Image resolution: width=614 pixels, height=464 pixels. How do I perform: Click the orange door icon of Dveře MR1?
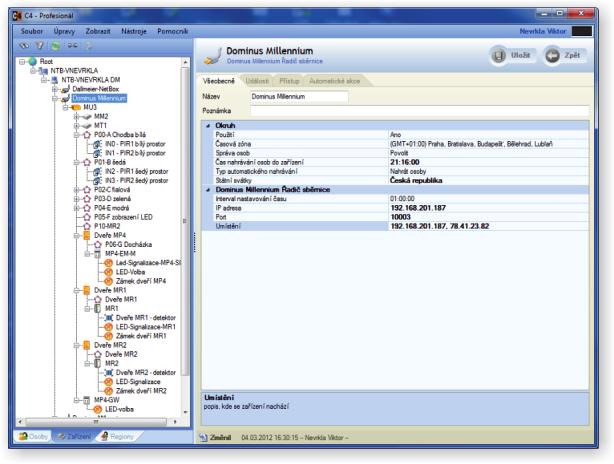pyautogui.click(x=87, y=290)
